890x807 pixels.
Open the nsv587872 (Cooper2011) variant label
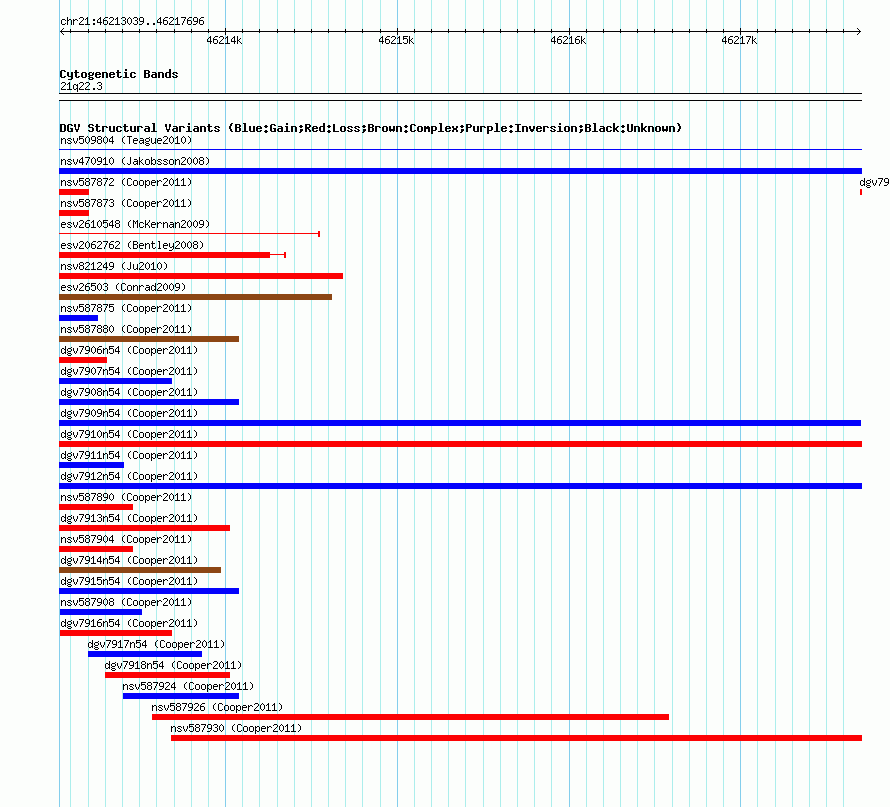126,182
